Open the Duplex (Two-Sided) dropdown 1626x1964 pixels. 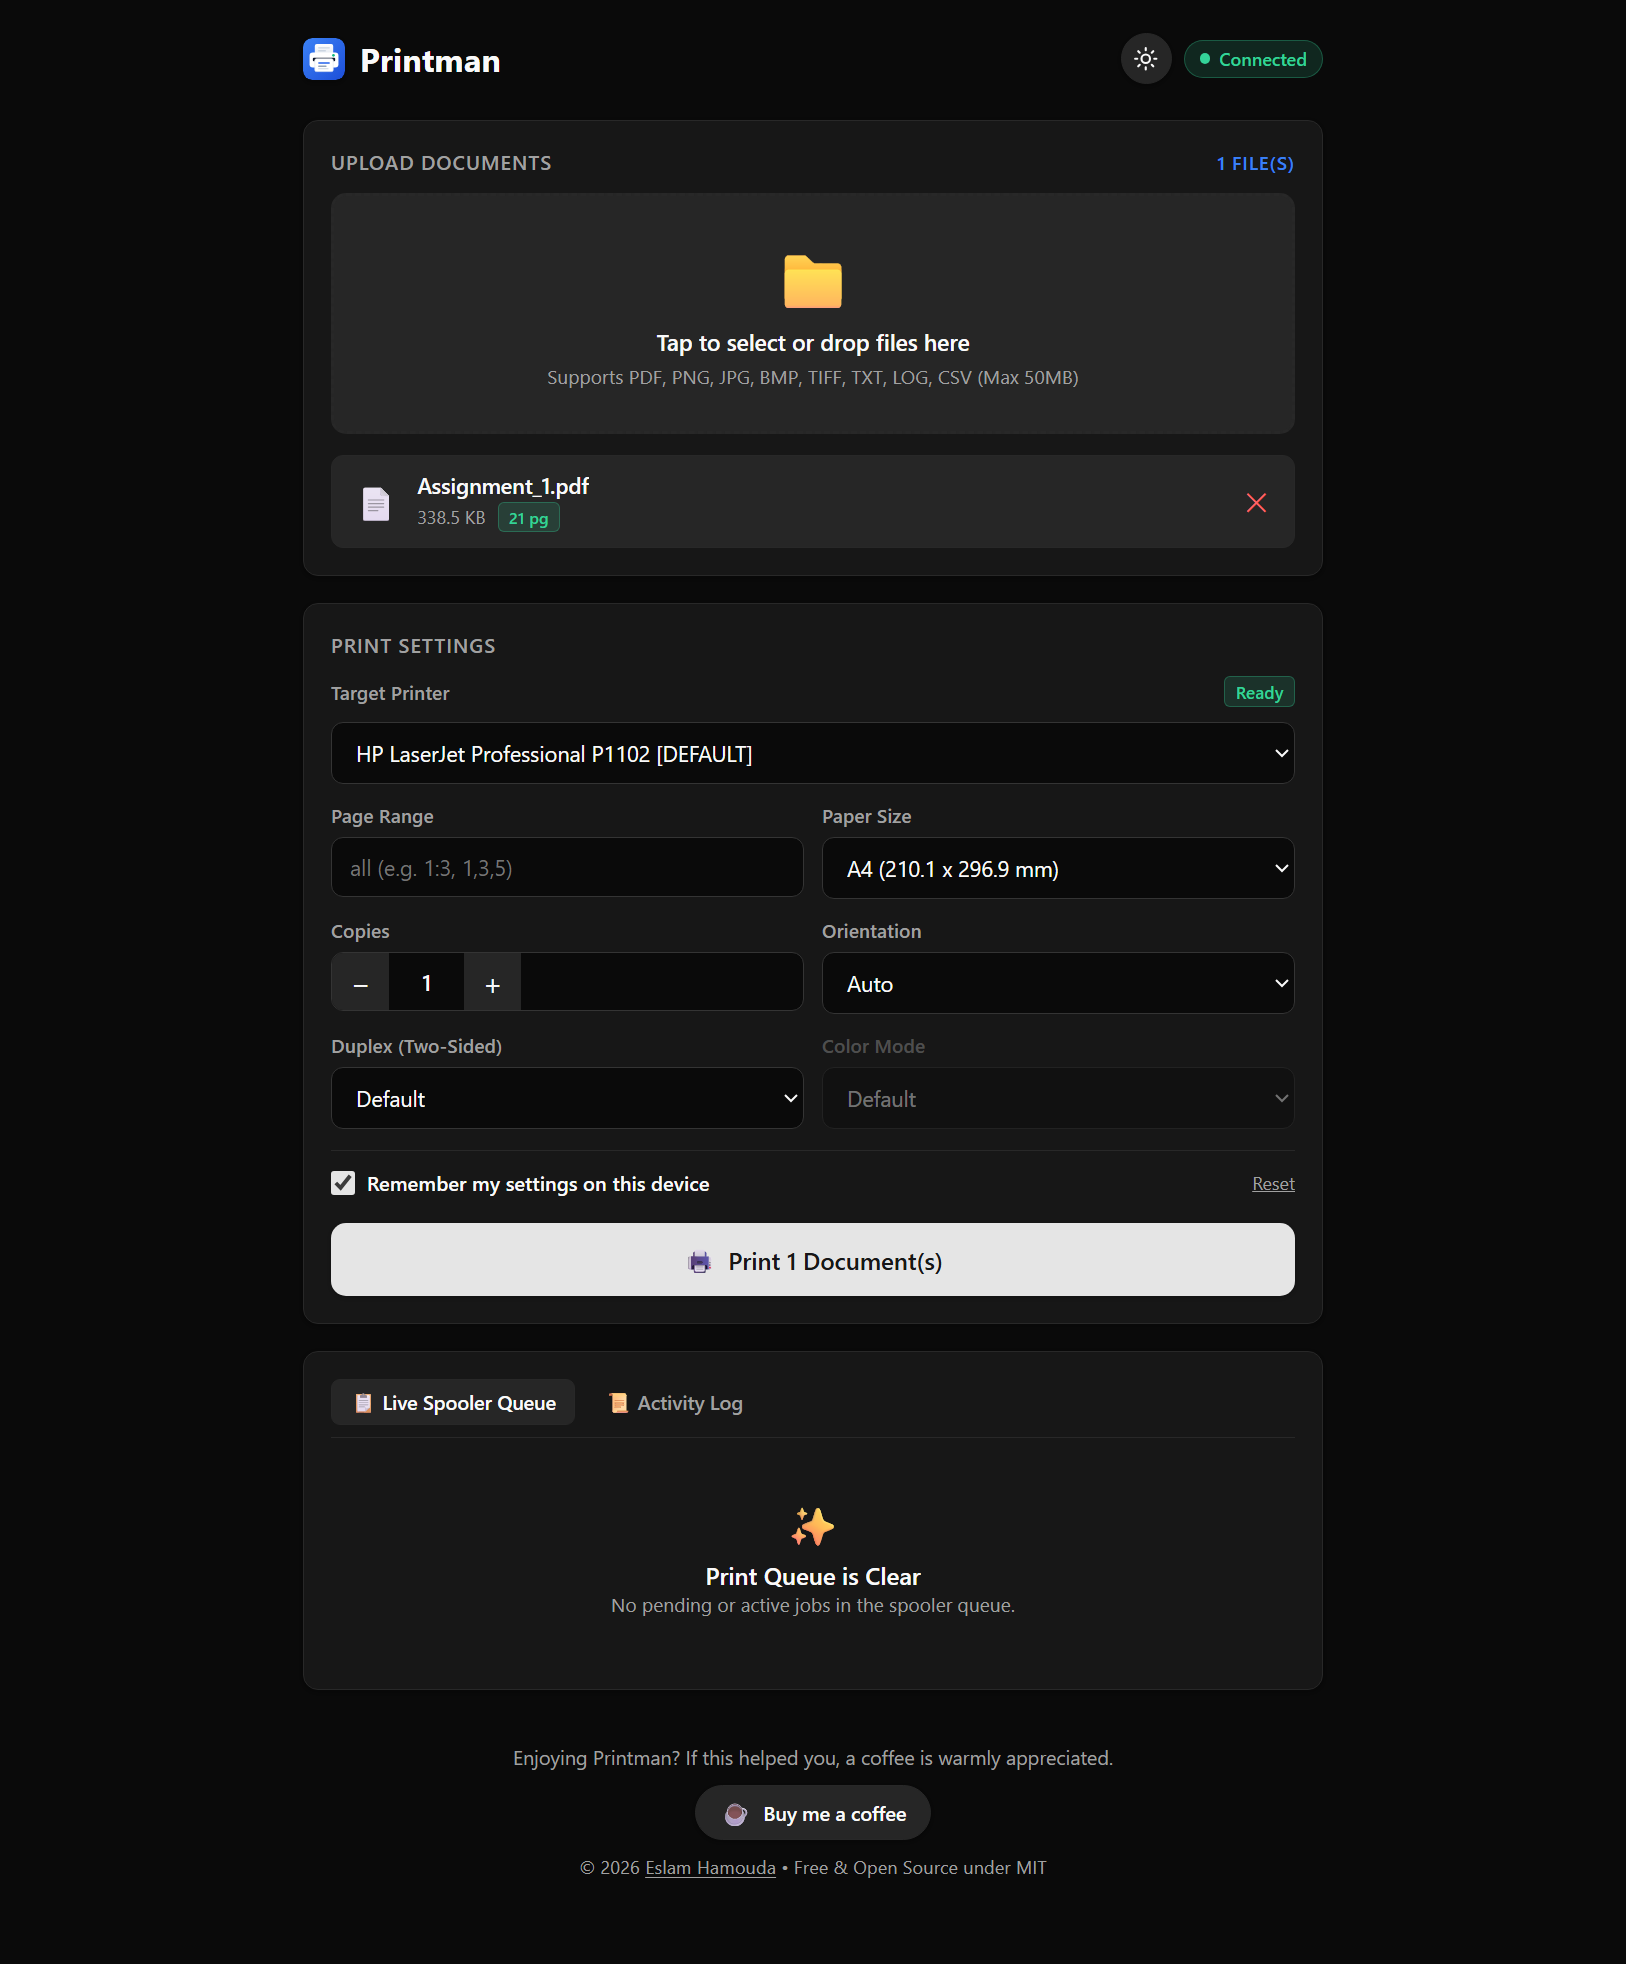pyautogui.click(x=567, y=1098)
